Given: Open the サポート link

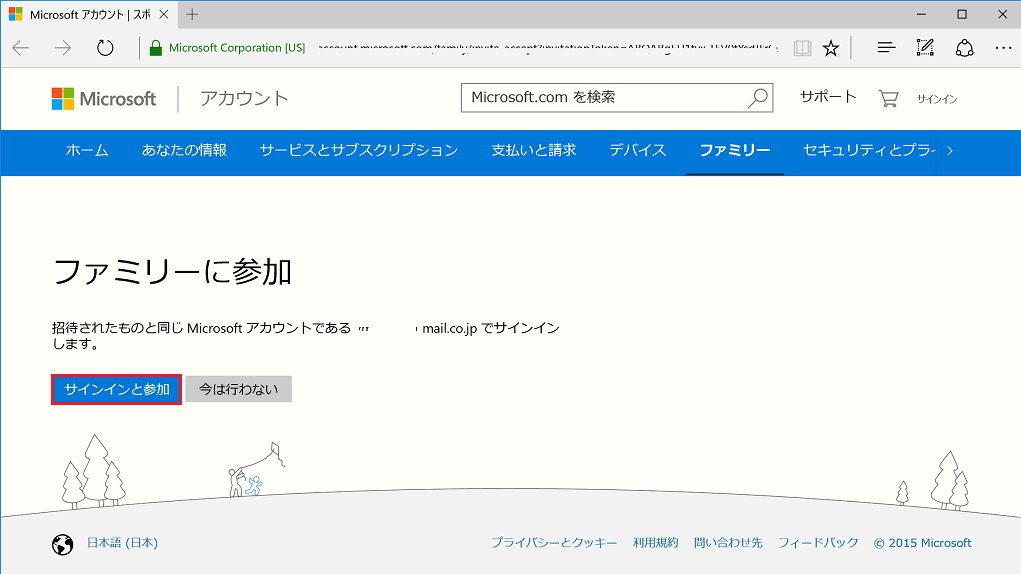Looking at the screenshot, I should 828,97.
